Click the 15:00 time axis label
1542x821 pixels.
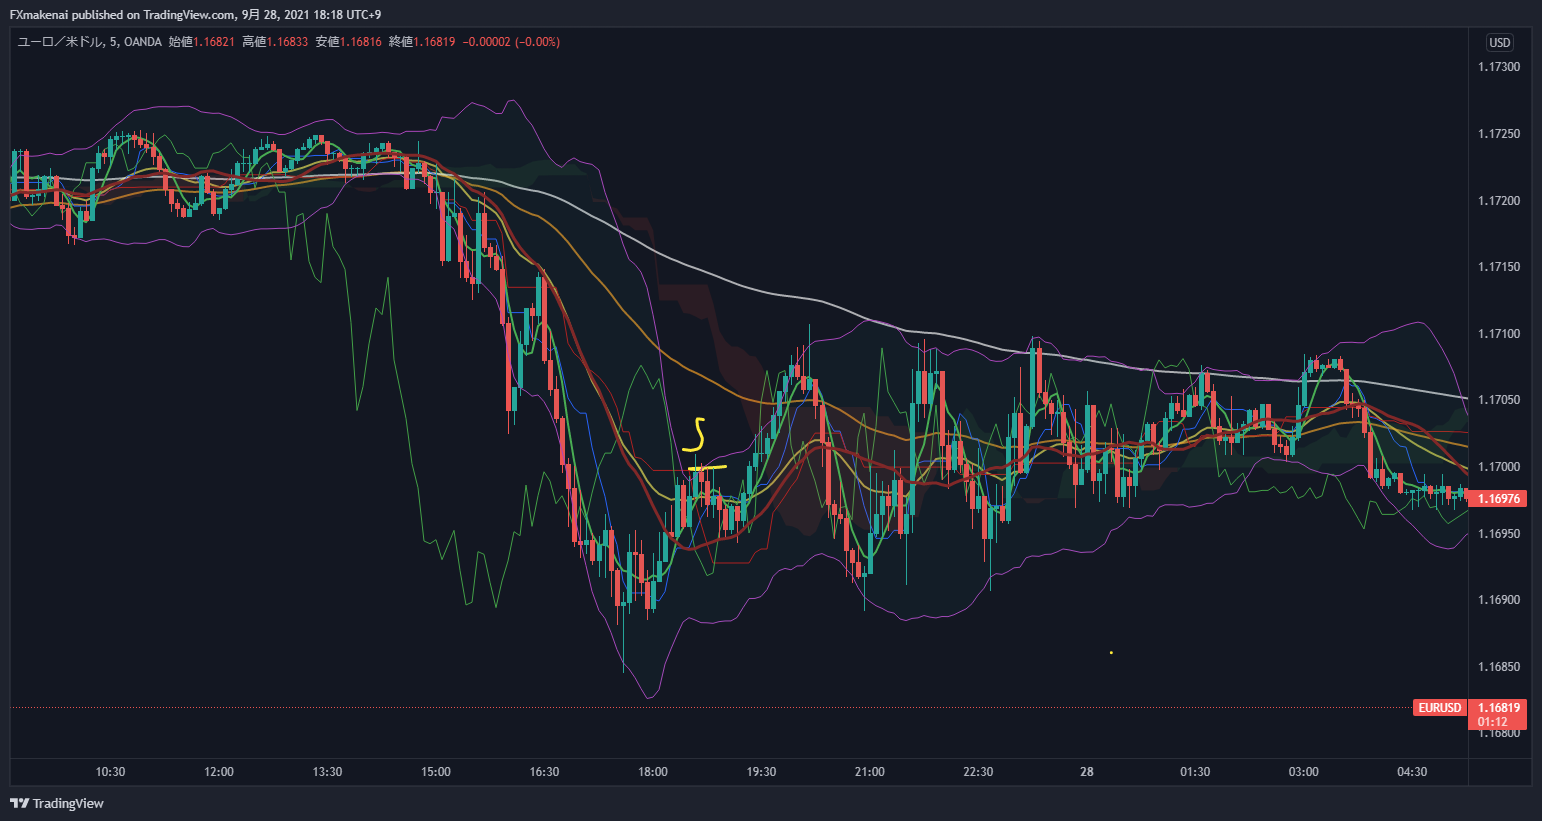436,772
